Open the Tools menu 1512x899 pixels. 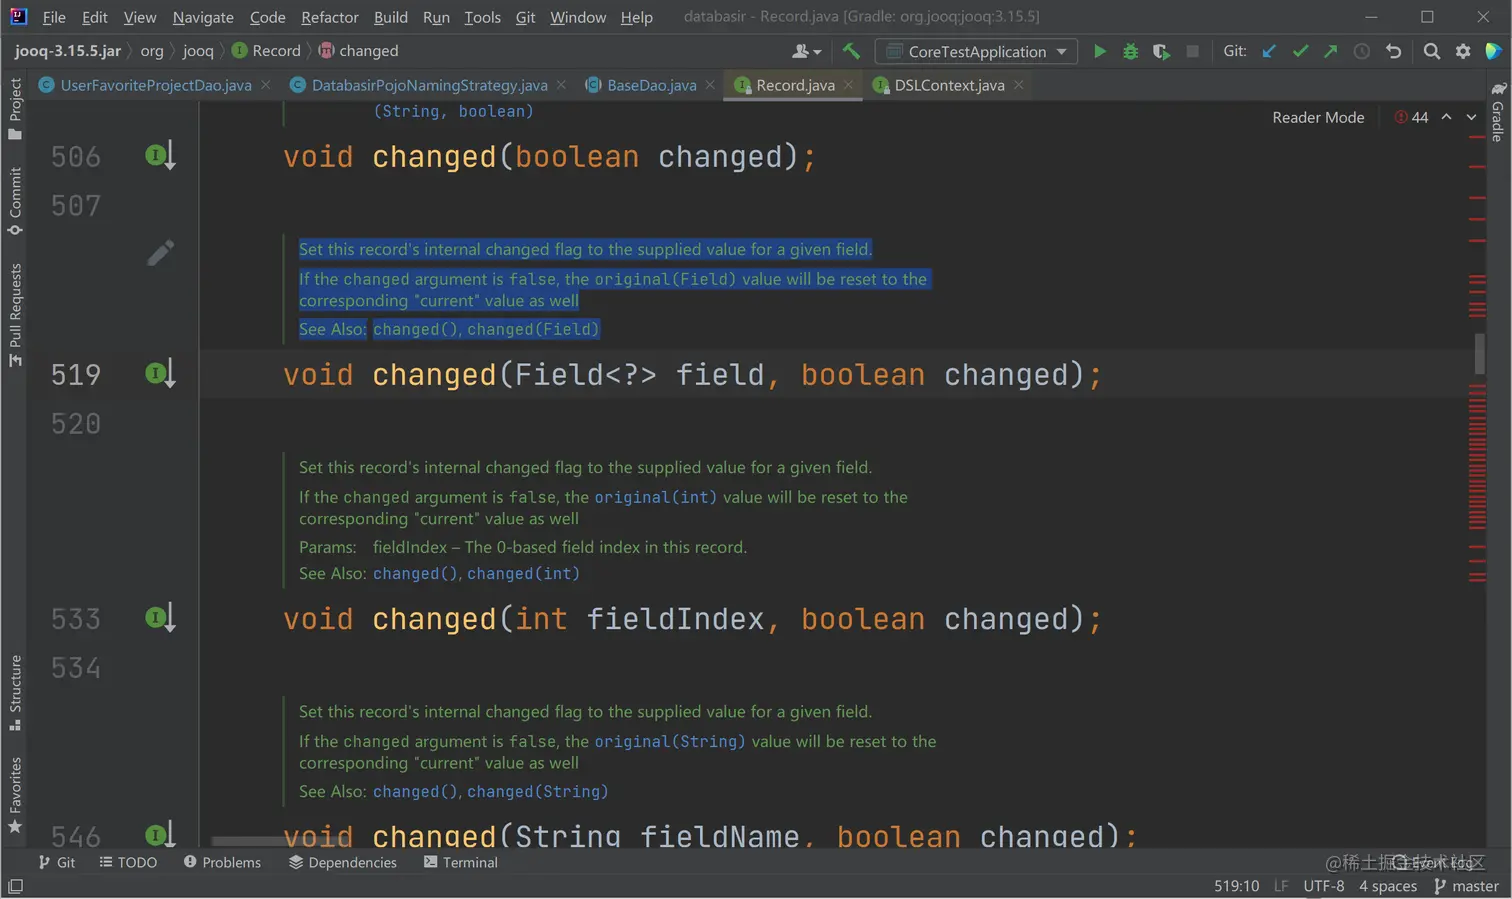pyautogui.click(x=482, y=17)
